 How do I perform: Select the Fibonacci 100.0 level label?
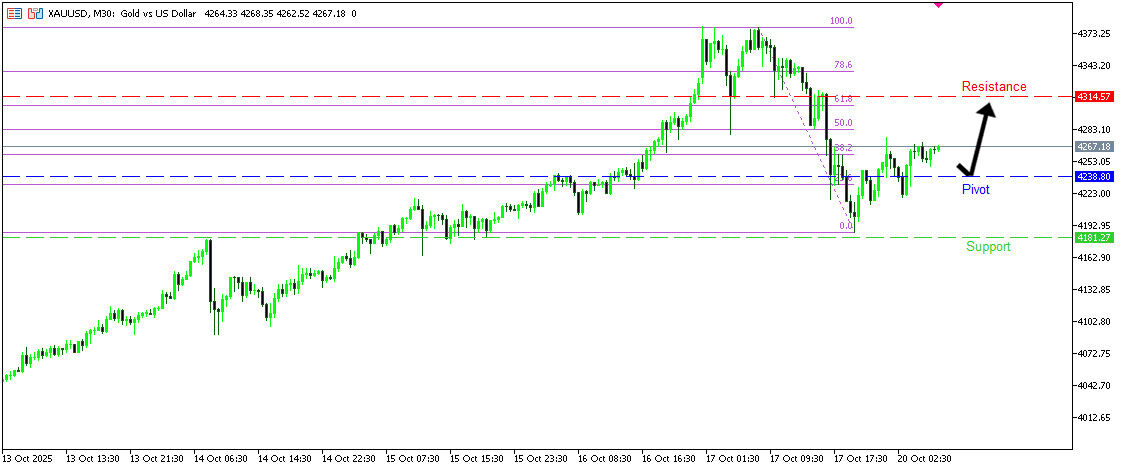pyautogui.click(x=842, y=21)
